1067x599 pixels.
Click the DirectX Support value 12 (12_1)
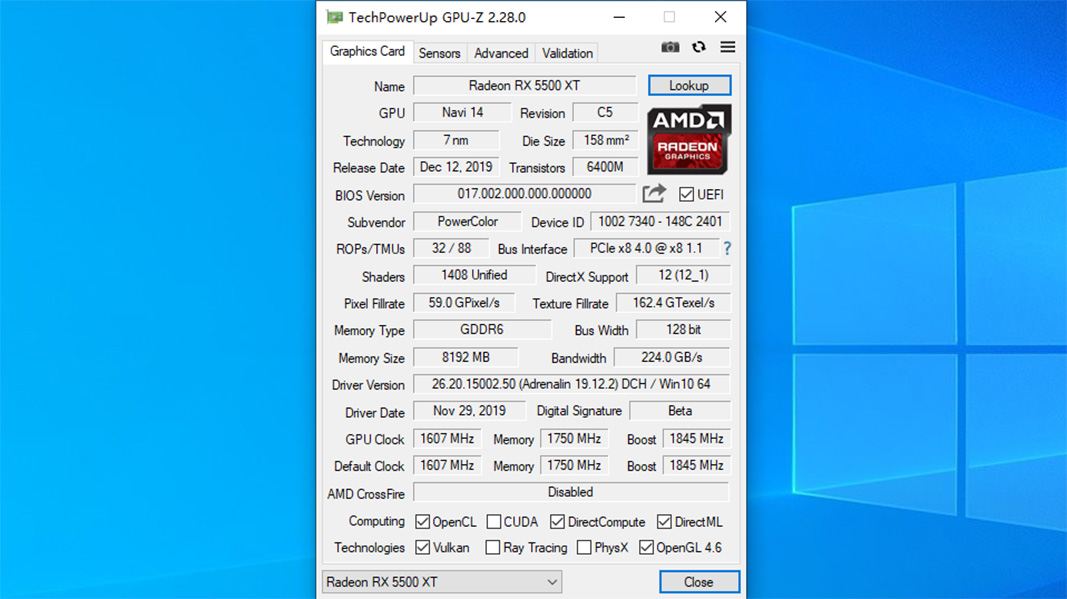tap(683, 275)
